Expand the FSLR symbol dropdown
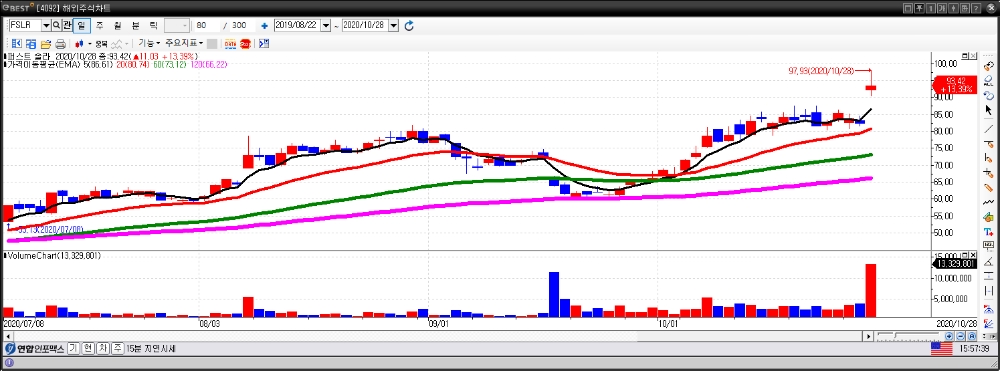This screenshot has width=1000, height=371. point(46,25)
